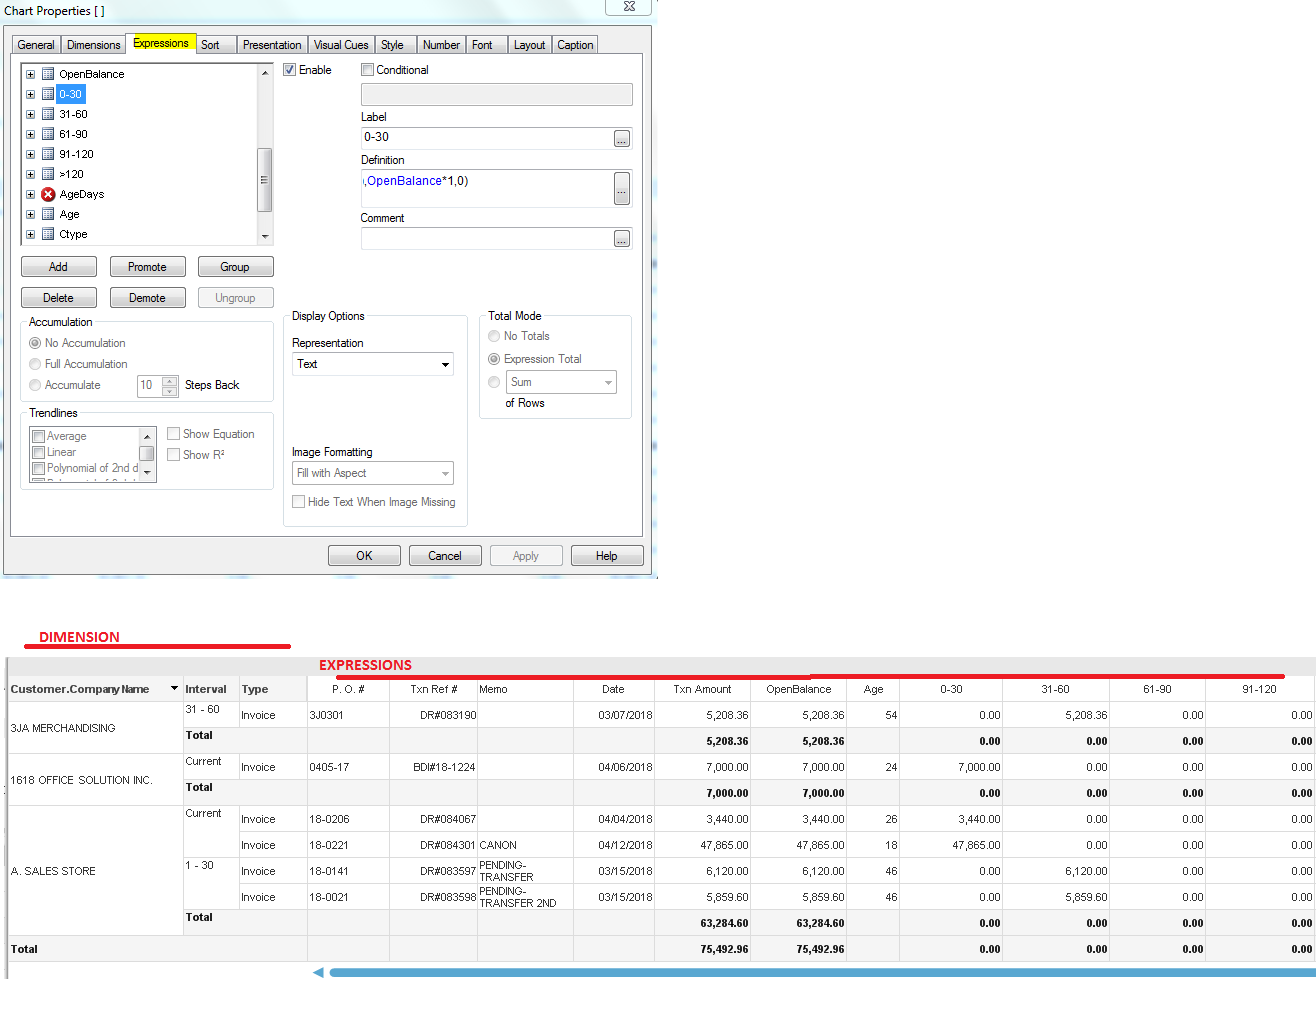
Task: Click the Customer.Company Name dimension dropdown arrow
Action: (x=174, y=688)
